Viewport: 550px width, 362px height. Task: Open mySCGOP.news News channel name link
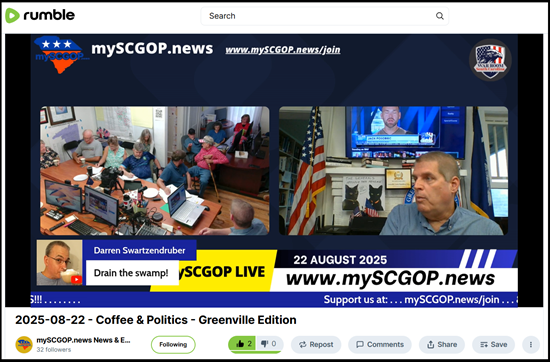click(83, 340)
